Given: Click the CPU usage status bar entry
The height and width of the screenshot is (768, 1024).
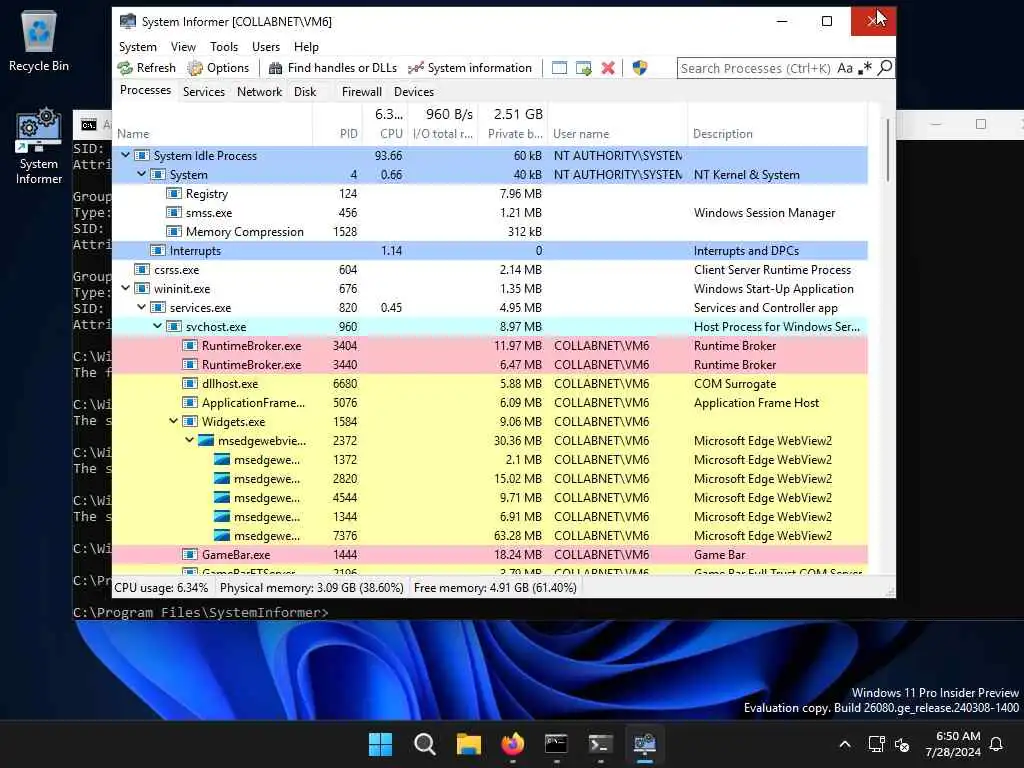Looking at the screenshot, I should 161,588.
